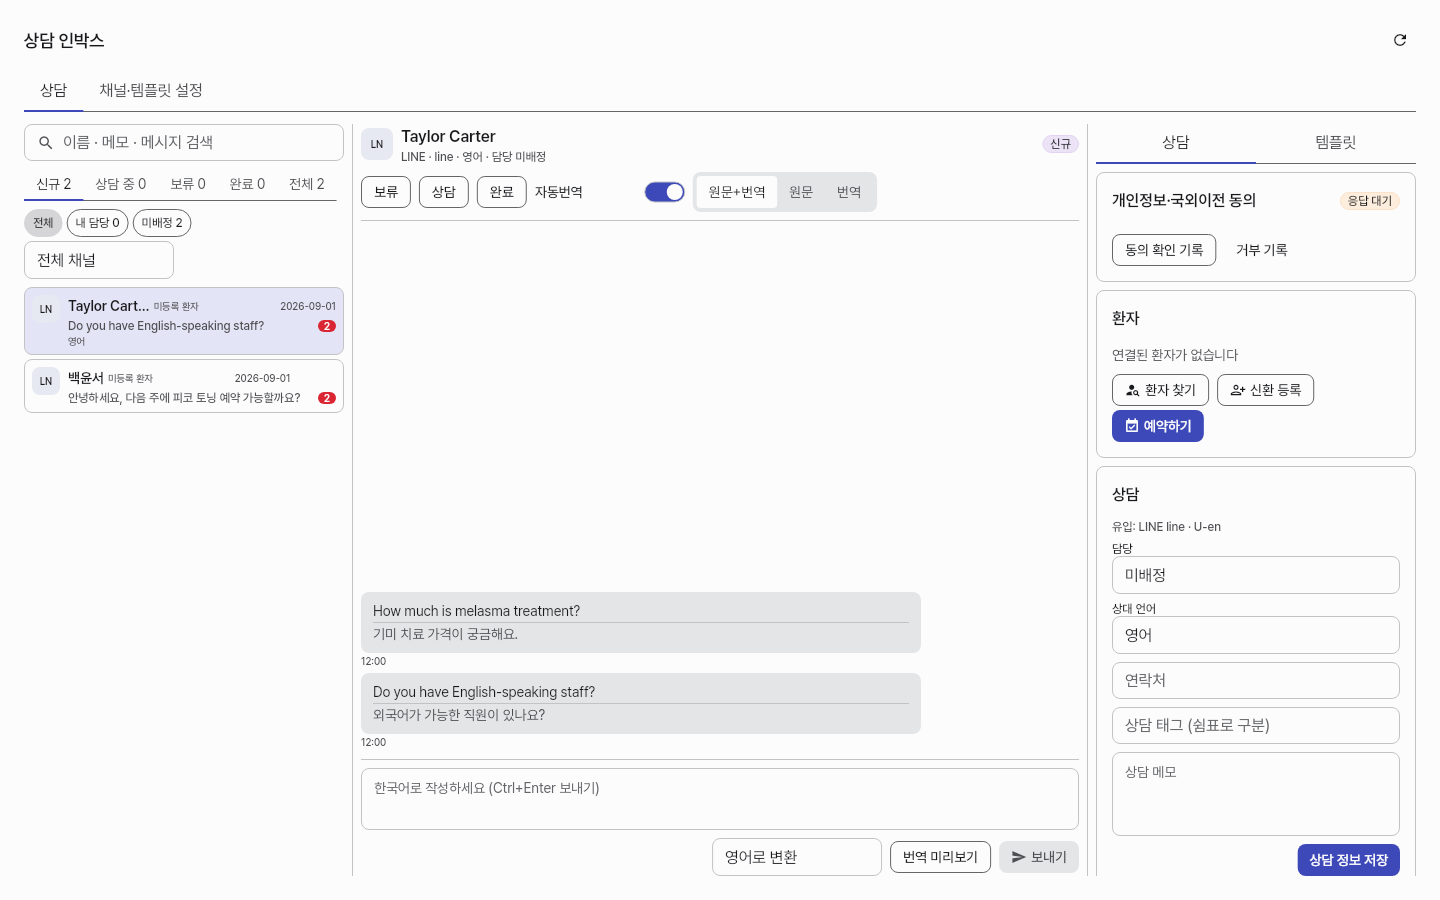1440x900 pixels.
Task: Click the 상담 태그 input field
Action: tap(1256, 726)
